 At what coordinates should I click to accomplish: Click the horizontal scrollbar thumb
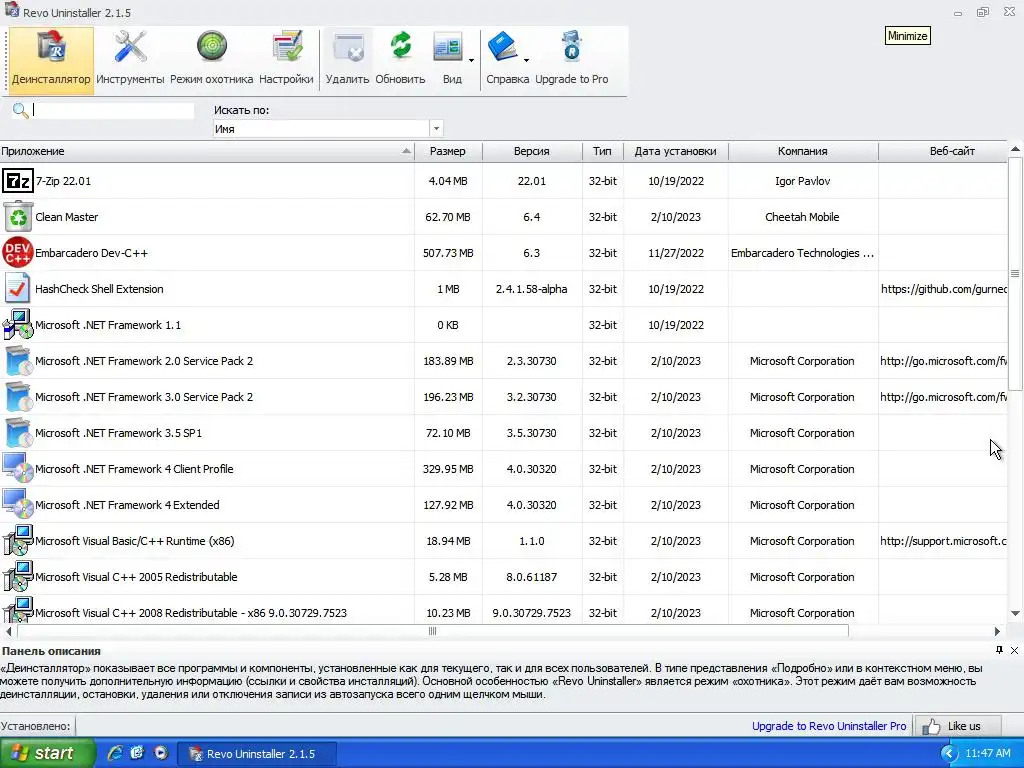(432, 631)
